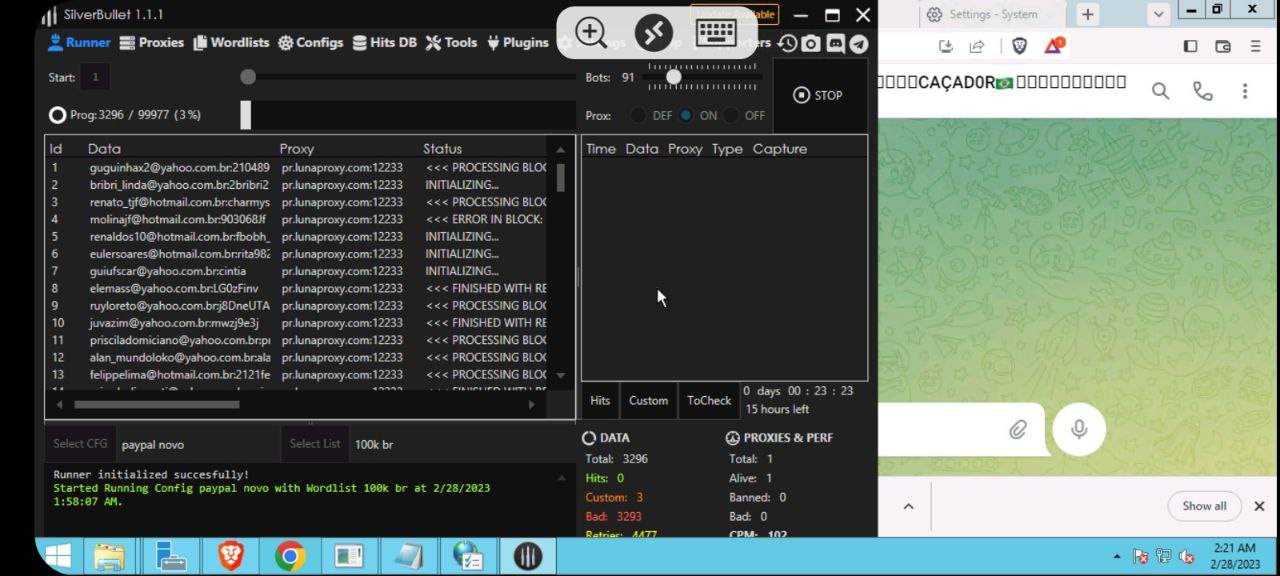The image size is (1280, 576).
Task: Go to the Hits DB tab
Action: (385, 43)
